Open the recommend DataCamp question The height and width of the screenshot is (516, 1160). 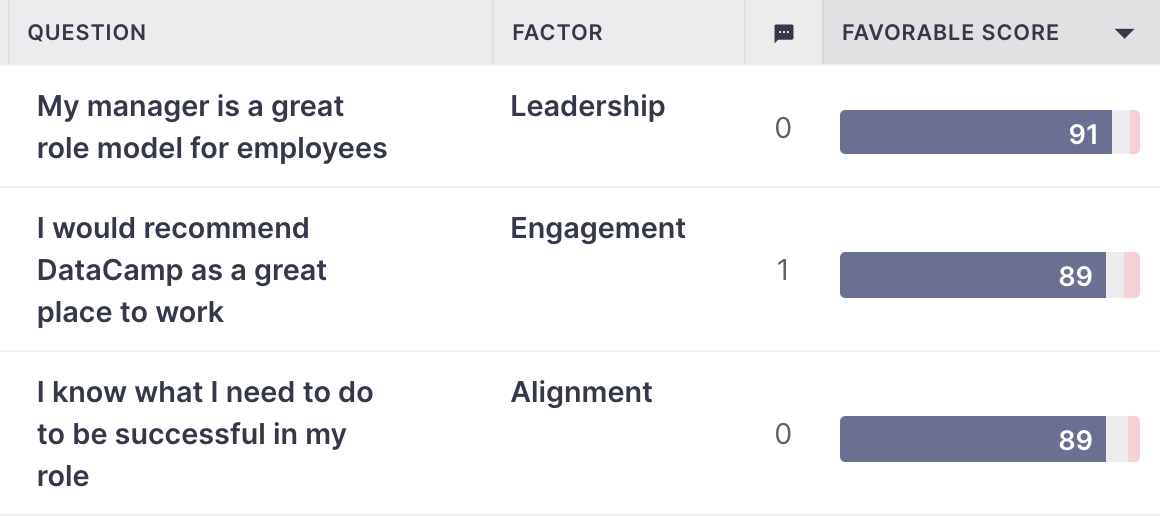182,270
